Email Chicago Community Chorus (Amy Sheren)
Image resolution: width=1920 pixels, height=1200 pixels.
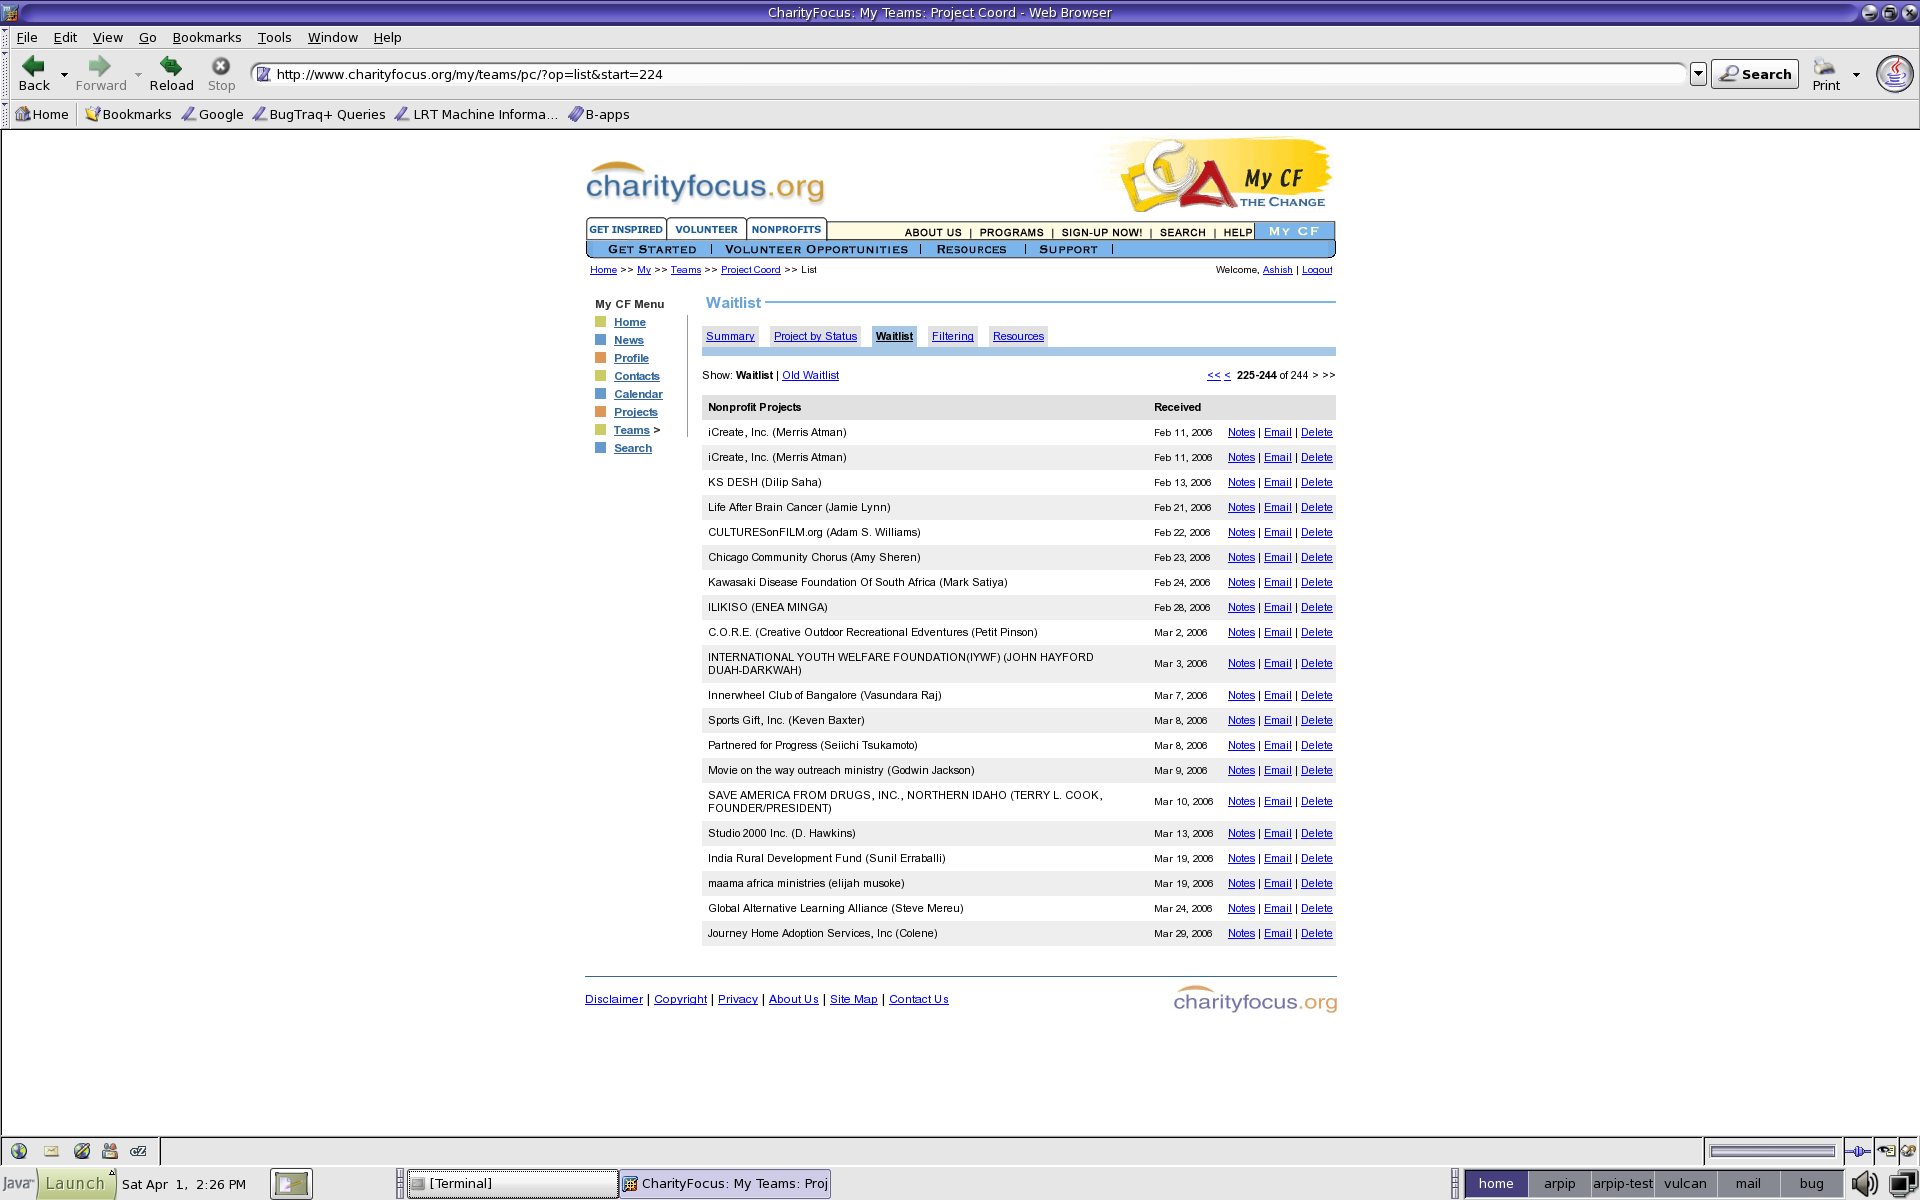tap(1277, 557)
